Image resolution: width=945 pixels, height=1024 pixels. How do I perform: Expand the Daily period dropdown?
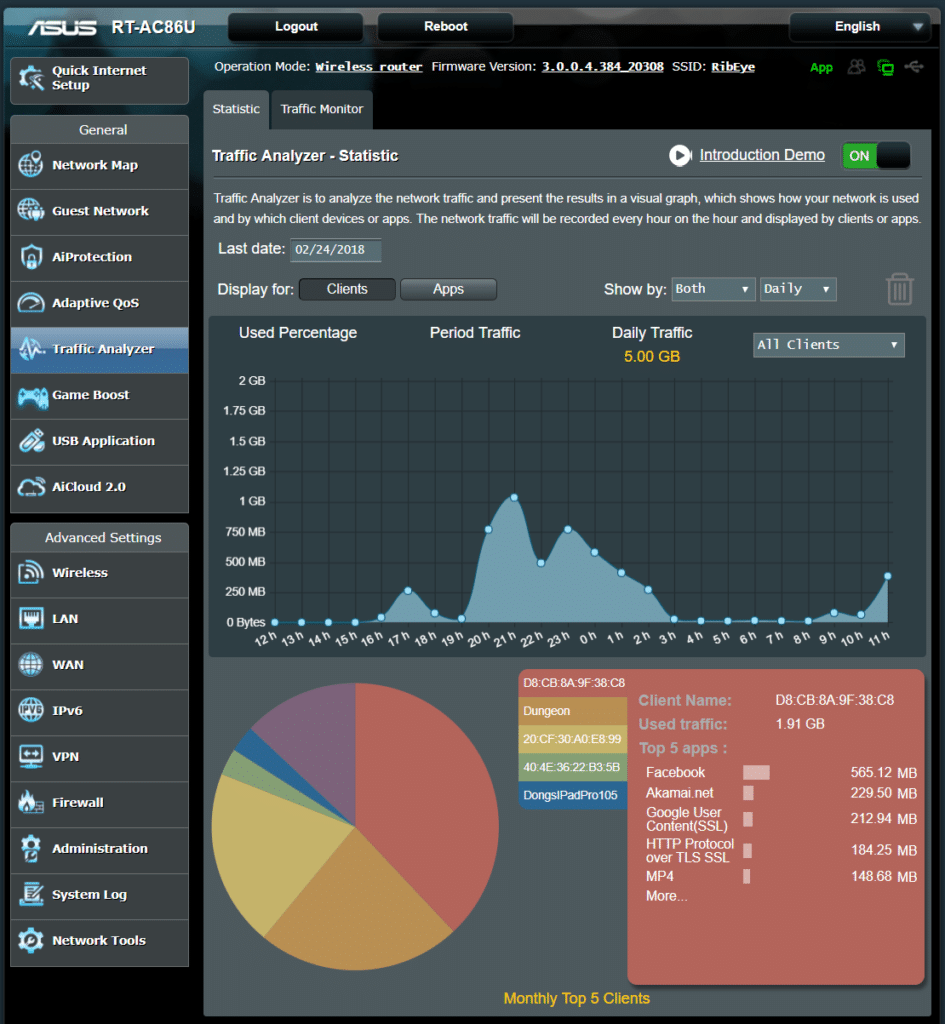click(798, 289)
